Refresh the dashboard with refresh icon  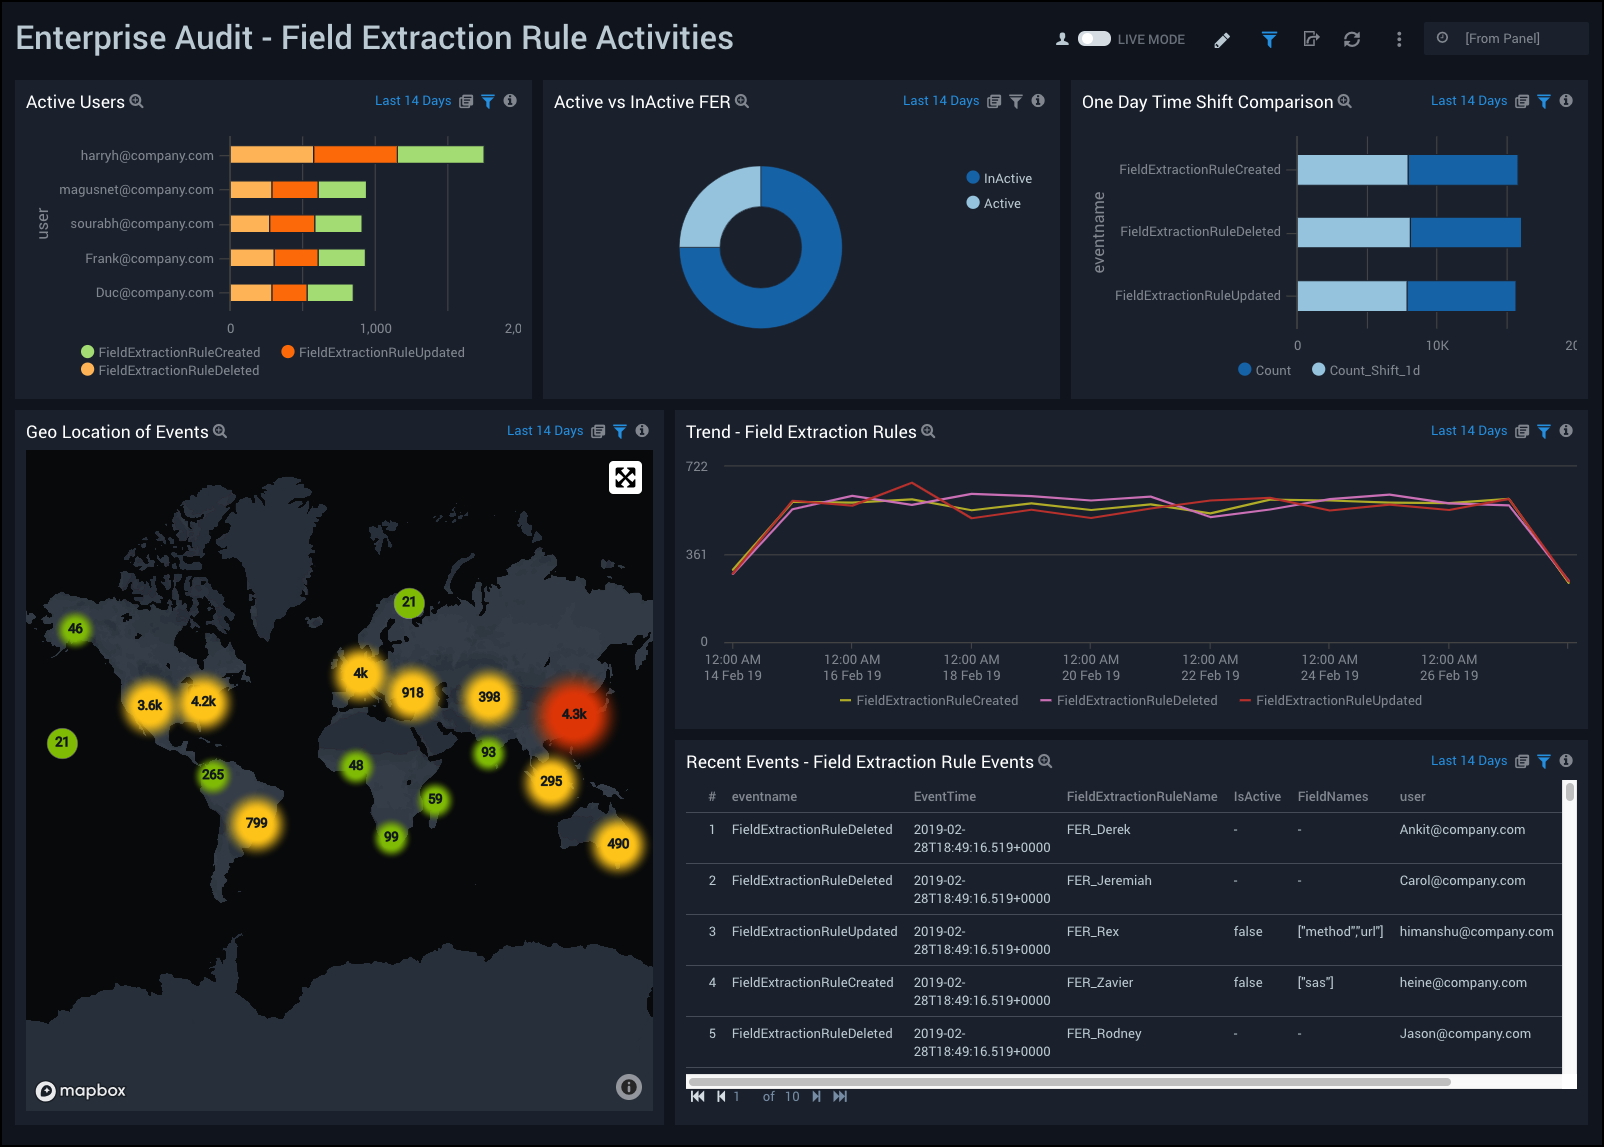(1352, 39)
